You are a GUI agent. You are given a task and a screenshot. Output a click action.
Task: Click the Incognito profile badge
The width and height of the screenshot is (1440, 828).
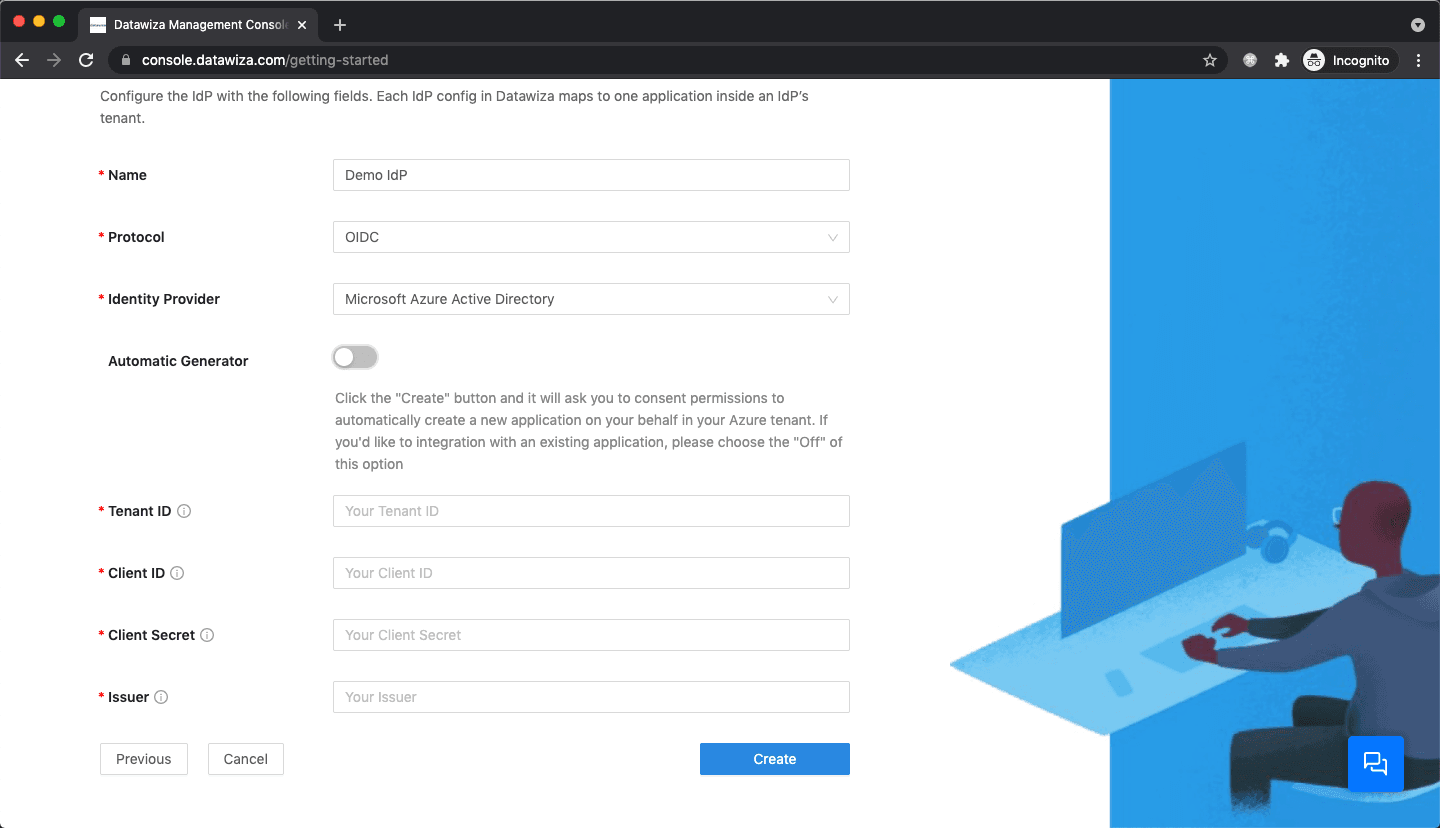[x=1350, y=60]
